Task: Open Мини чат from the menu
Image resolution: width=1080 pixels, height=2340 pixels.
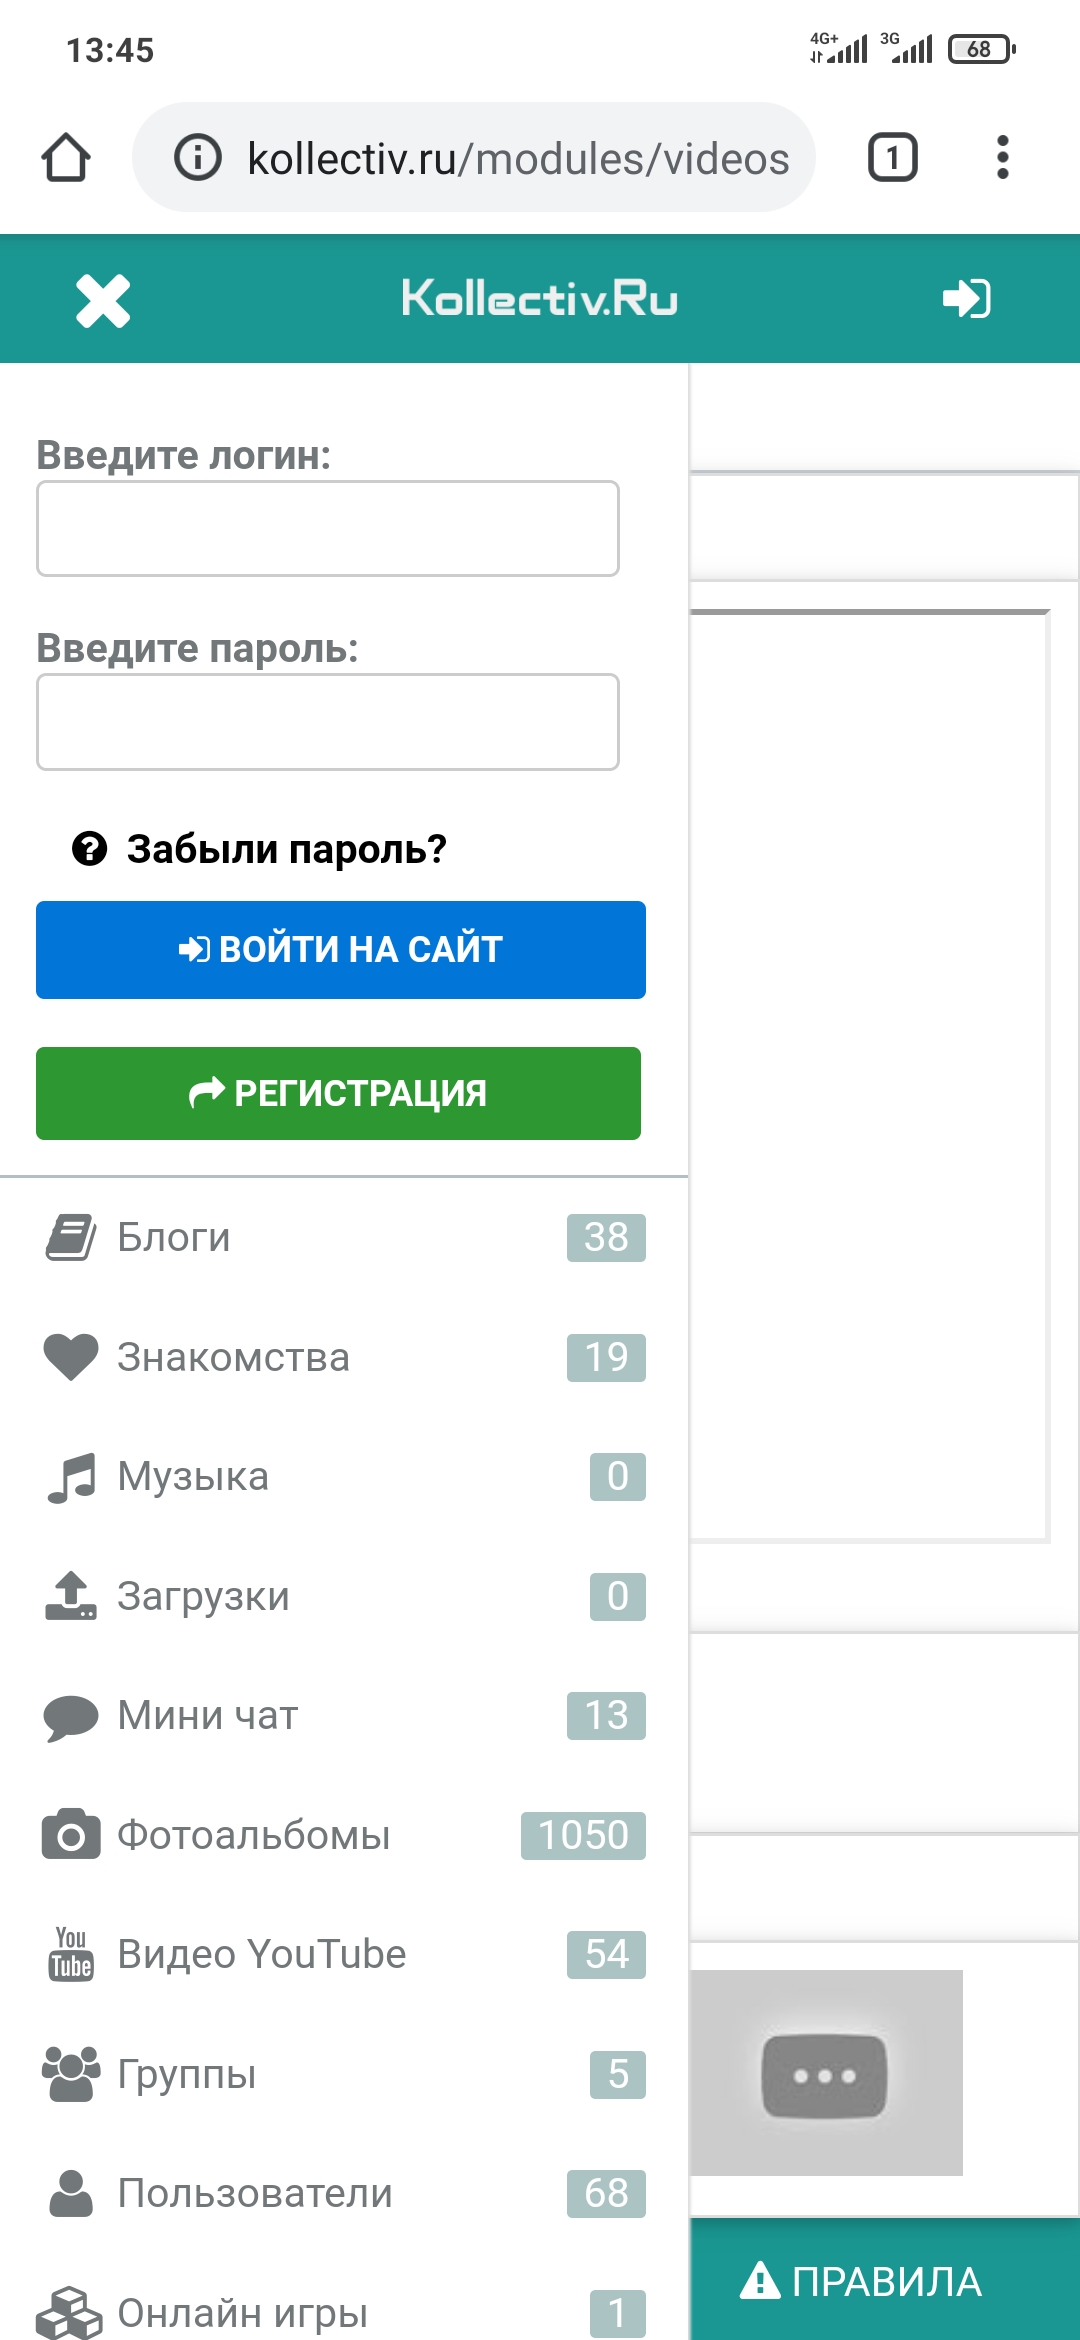Action: (208, 1715)
